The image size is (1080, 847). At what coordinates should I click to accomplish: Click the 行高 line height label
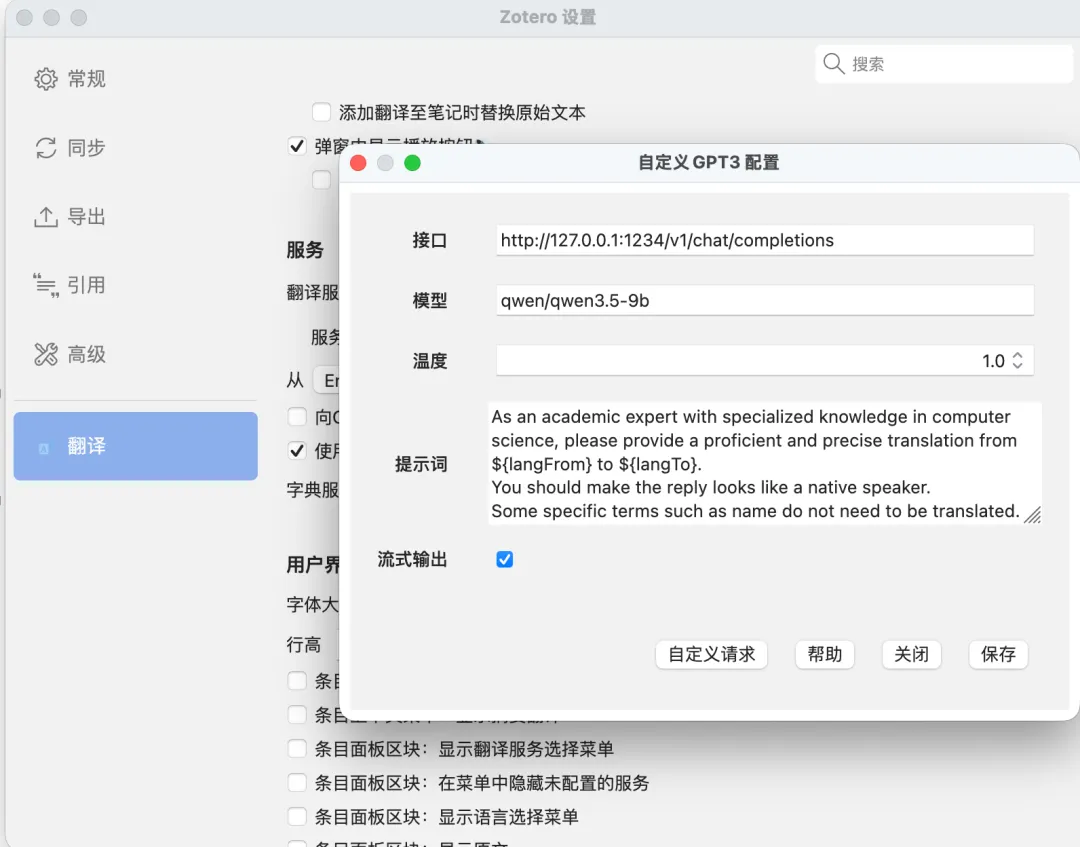(x=304, y=645)
